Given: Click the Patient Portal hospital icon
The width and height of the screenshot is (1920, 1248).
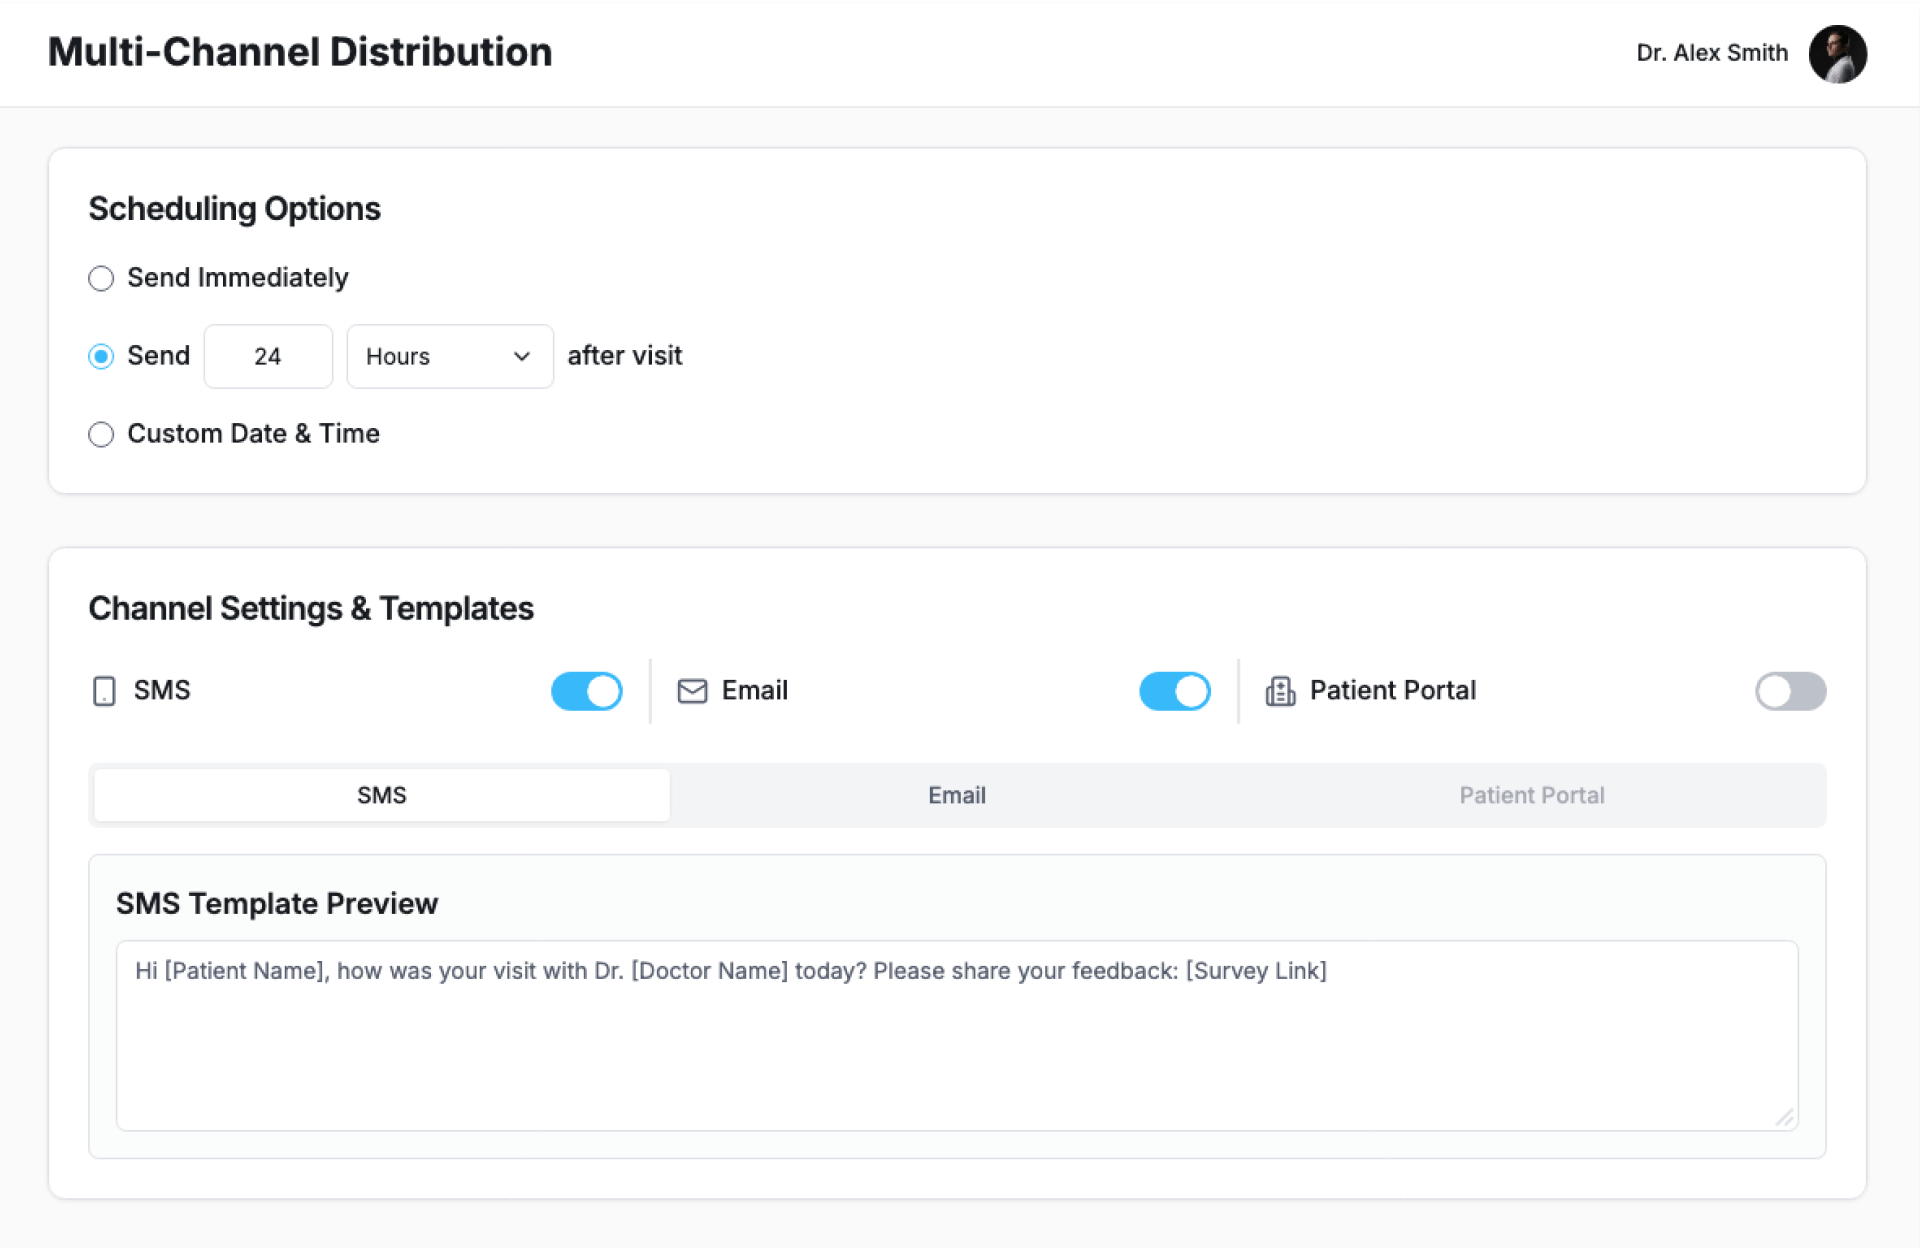Looking at the screenshot, I should point(1280,691).
